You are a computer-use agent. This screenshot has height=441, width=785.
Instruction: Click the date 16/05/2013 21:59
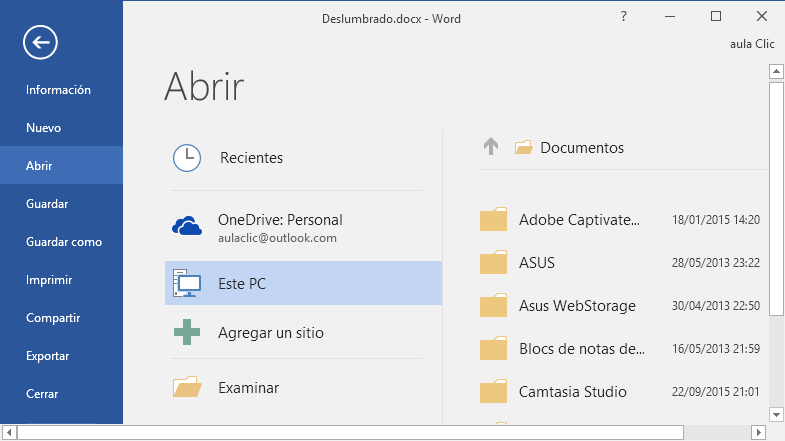coord(716,349)
